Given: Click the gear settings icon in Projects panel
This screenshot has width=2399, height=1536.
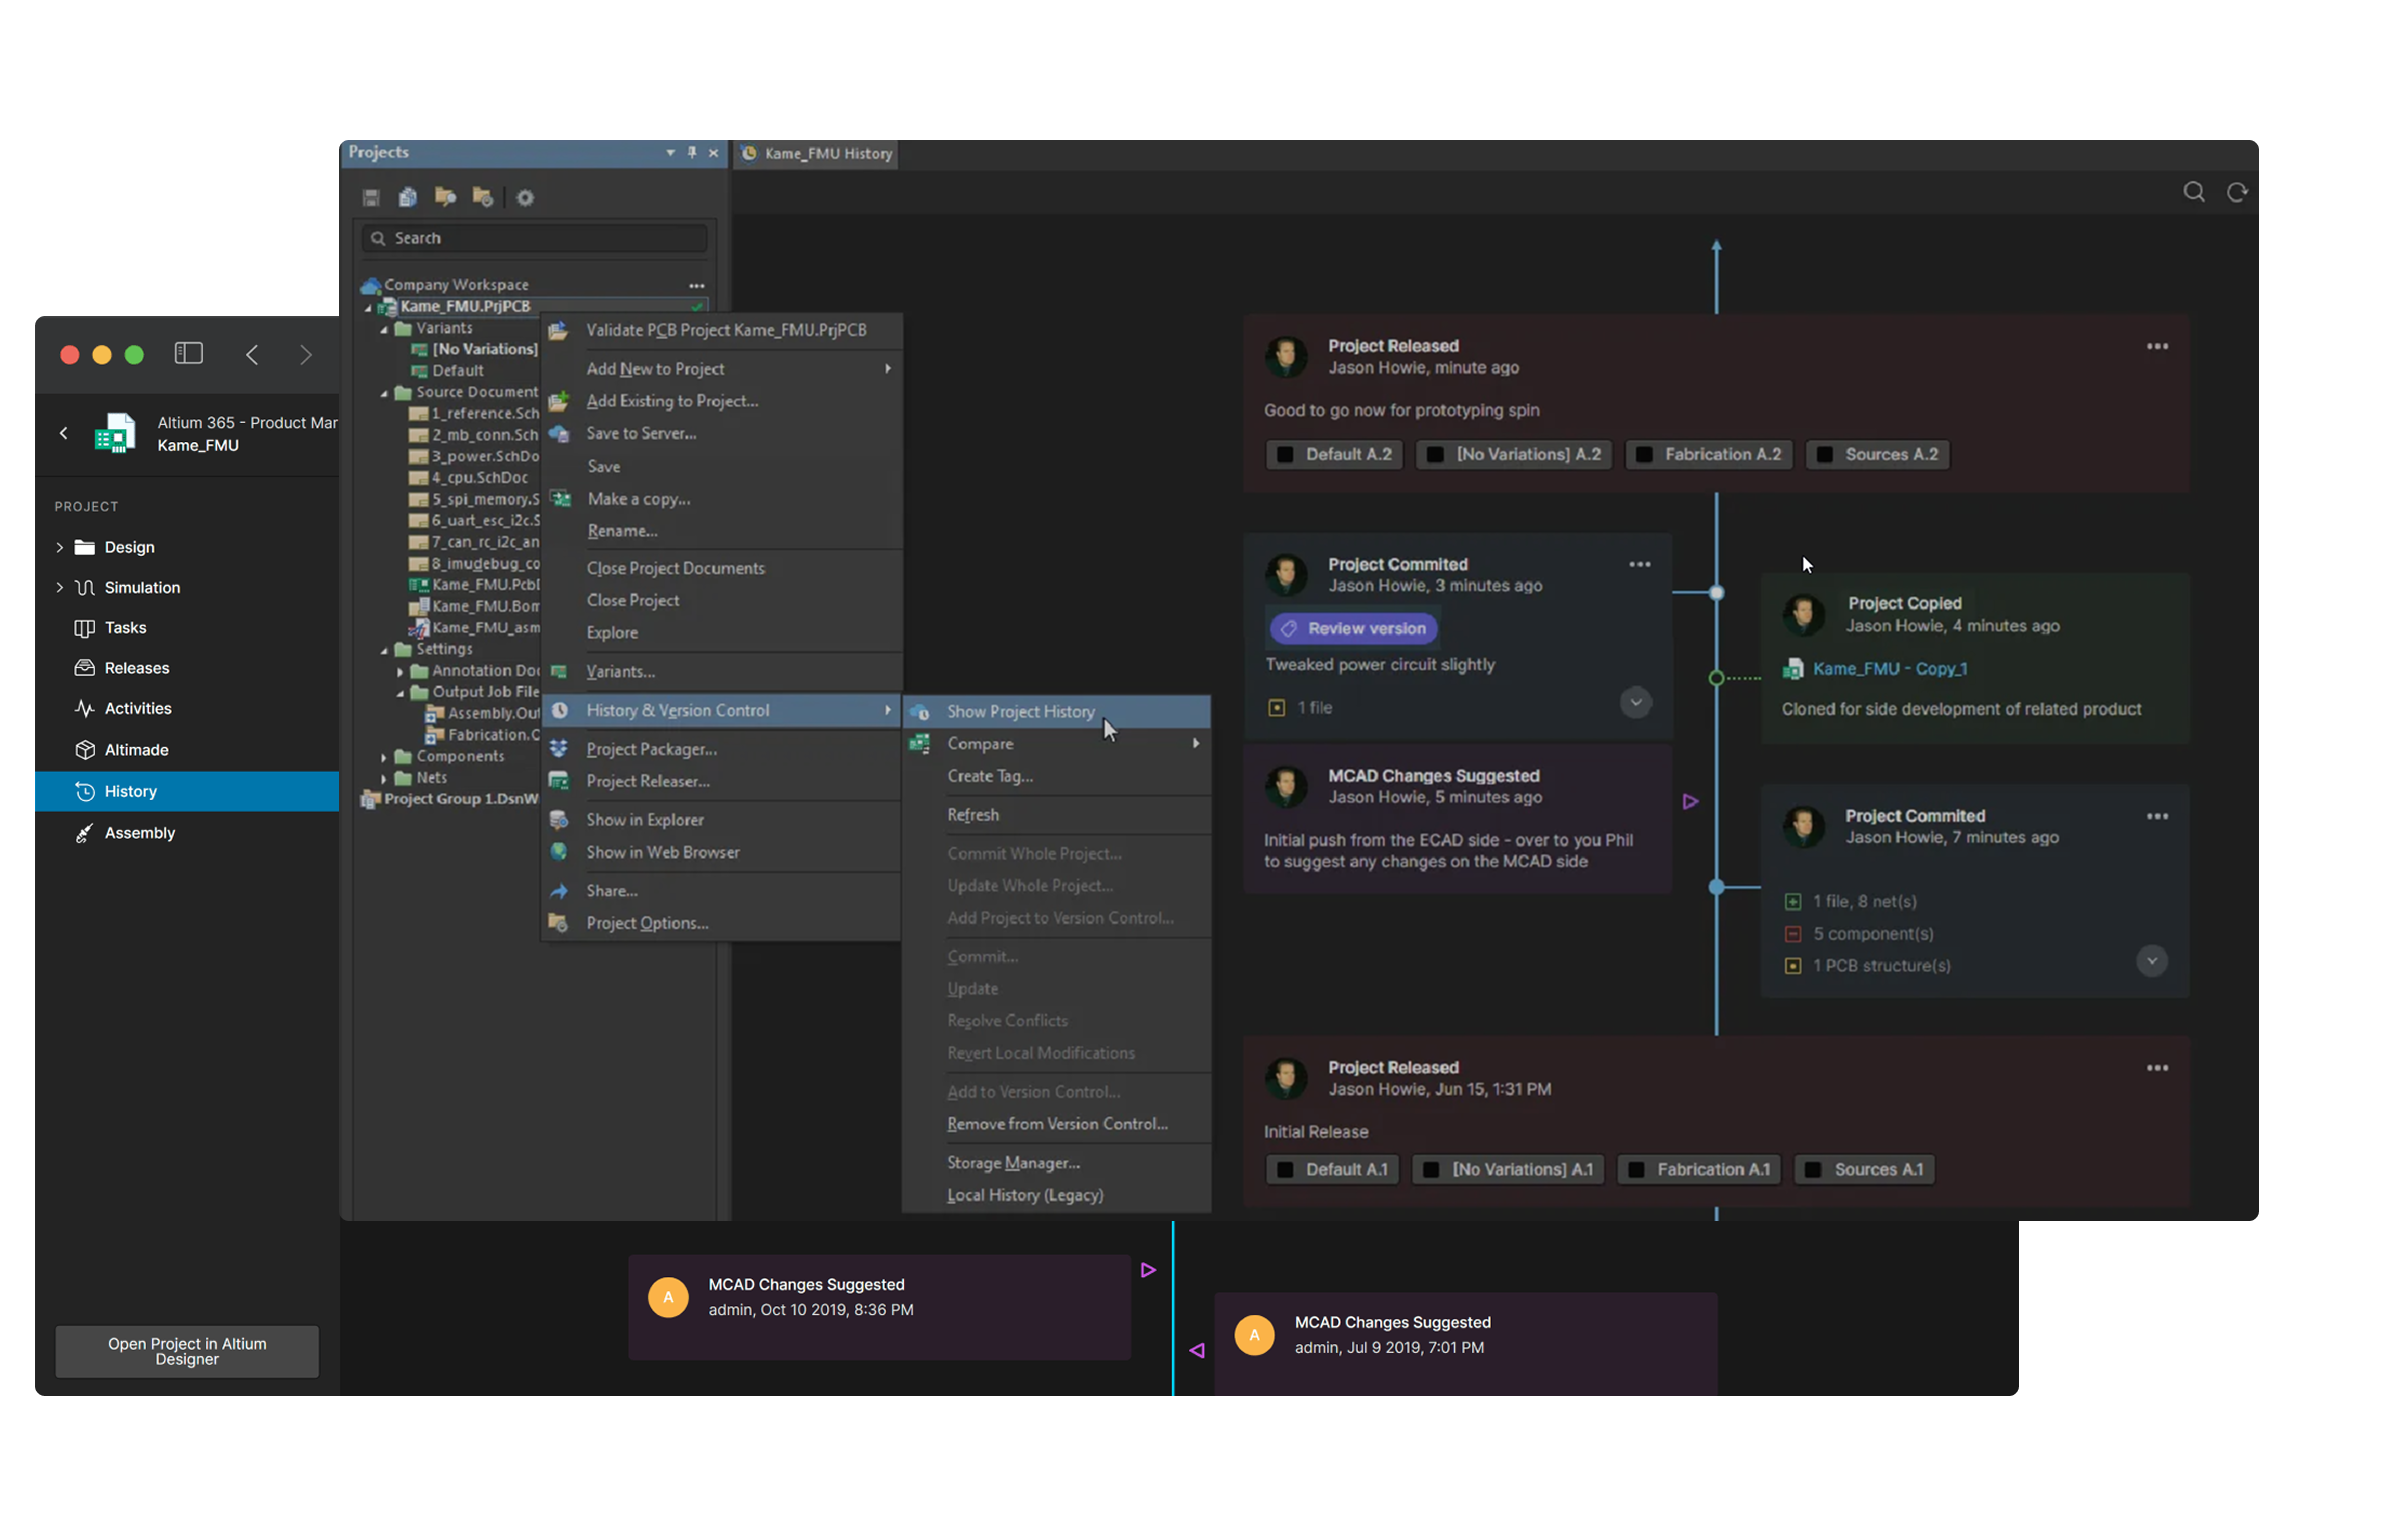Looking at the screenshot, I should pyautogui.click(x=525, y=198).
